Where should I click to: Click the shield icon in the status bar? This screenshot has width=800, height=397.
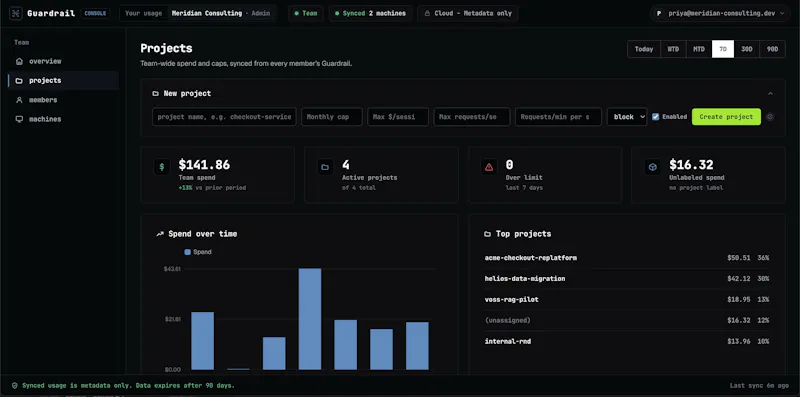[x=15, y=386]
